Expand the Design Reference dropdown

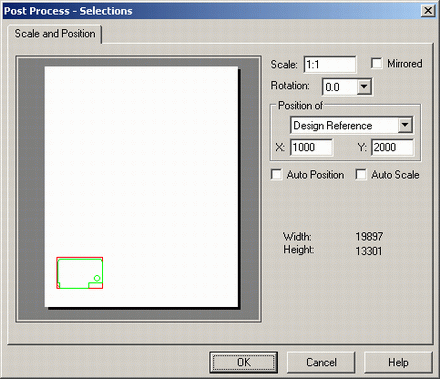405,125
